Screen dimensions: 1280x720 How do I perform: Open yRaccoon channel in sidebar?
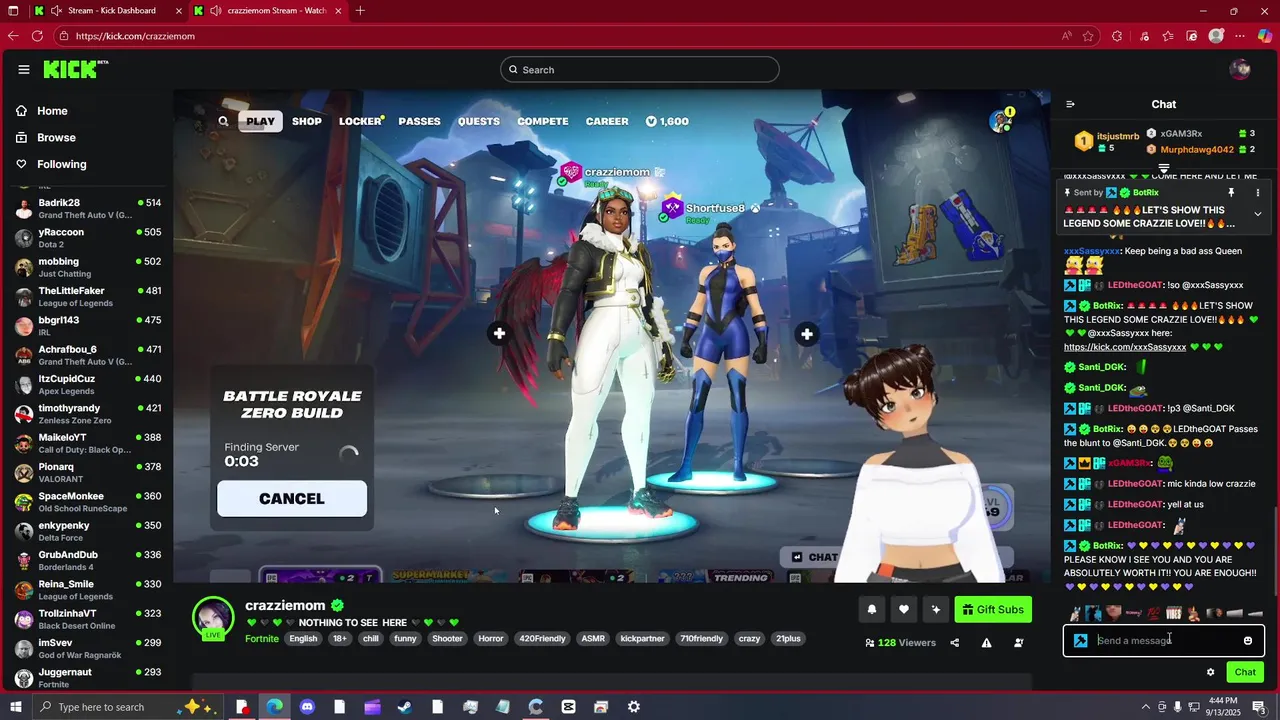(88, 238)
